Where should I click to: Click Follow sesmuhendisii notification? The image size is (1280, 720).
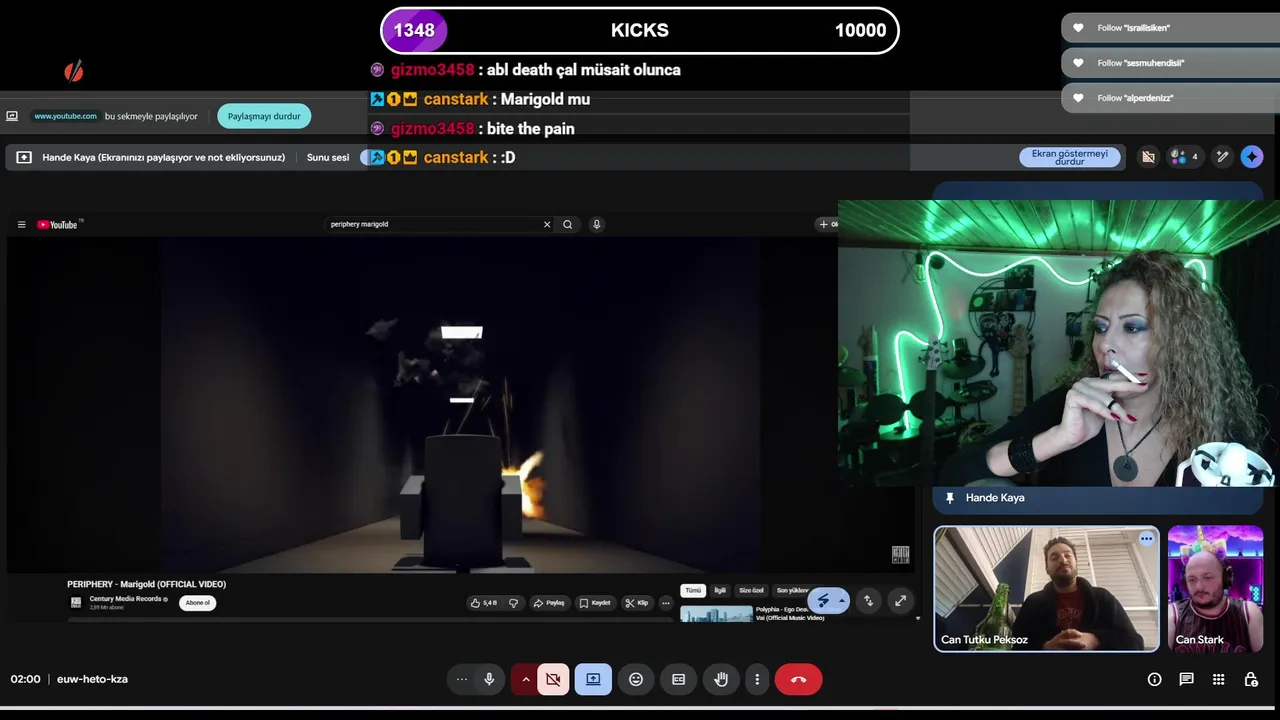(1170, 63)
